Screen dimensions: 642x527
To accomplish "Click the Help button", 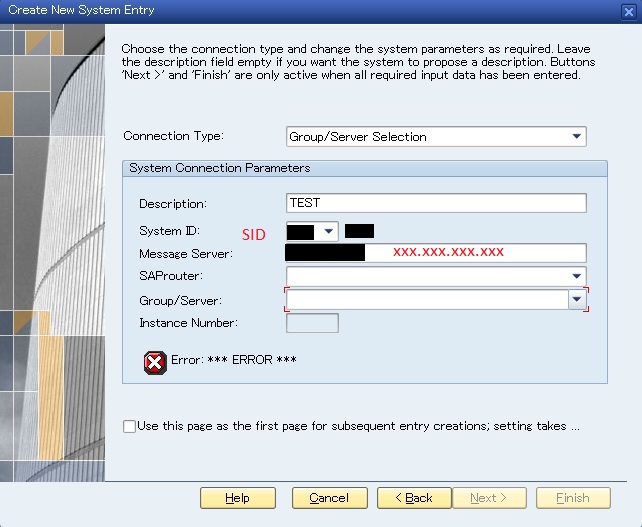I will [237, 498].
